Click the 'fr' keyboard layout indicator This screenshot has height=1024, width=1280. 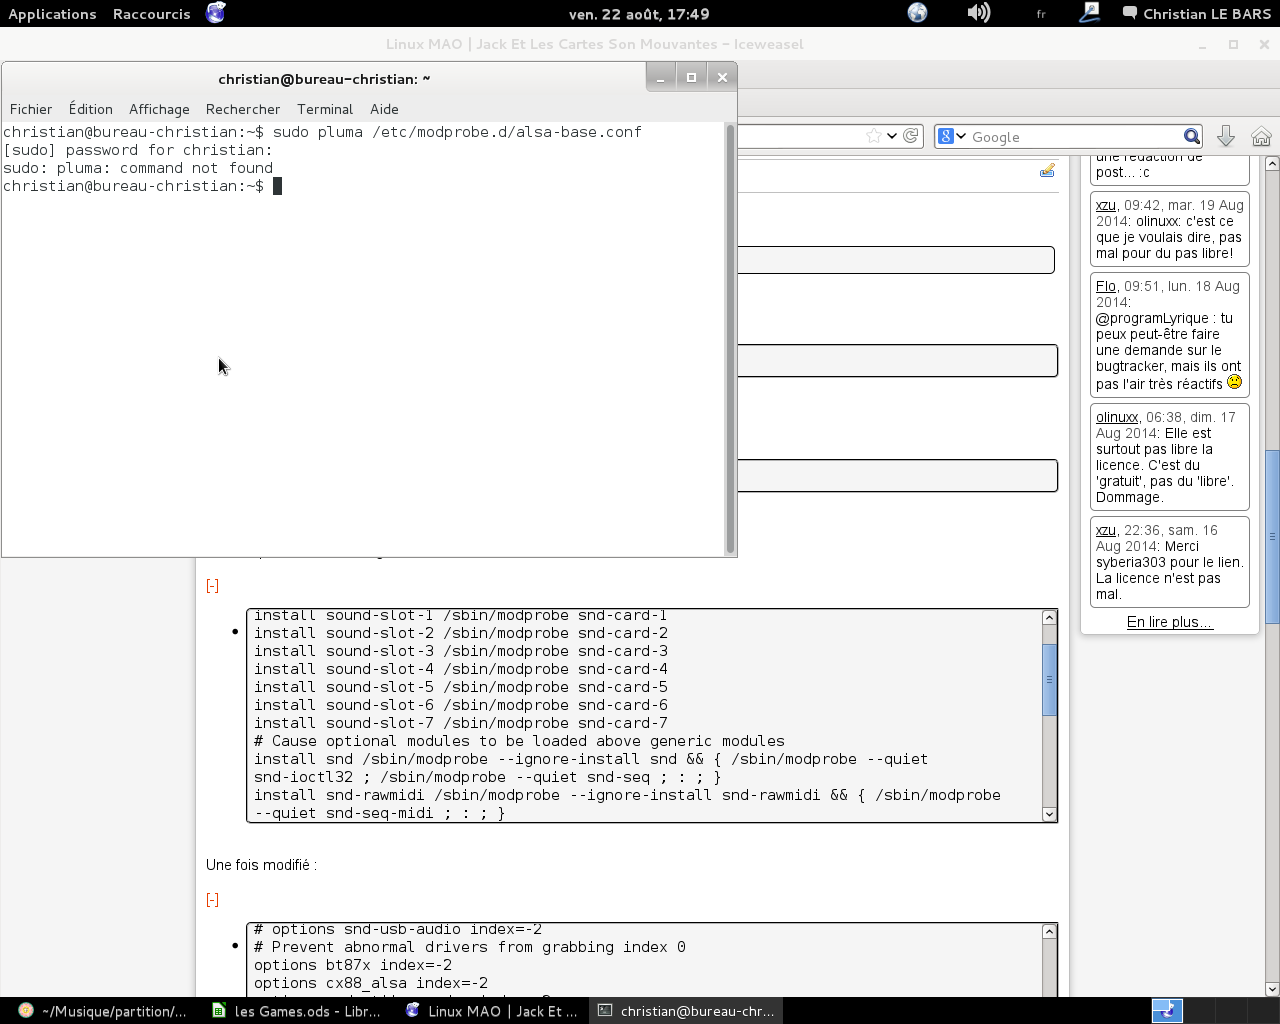pos(1041,14)
